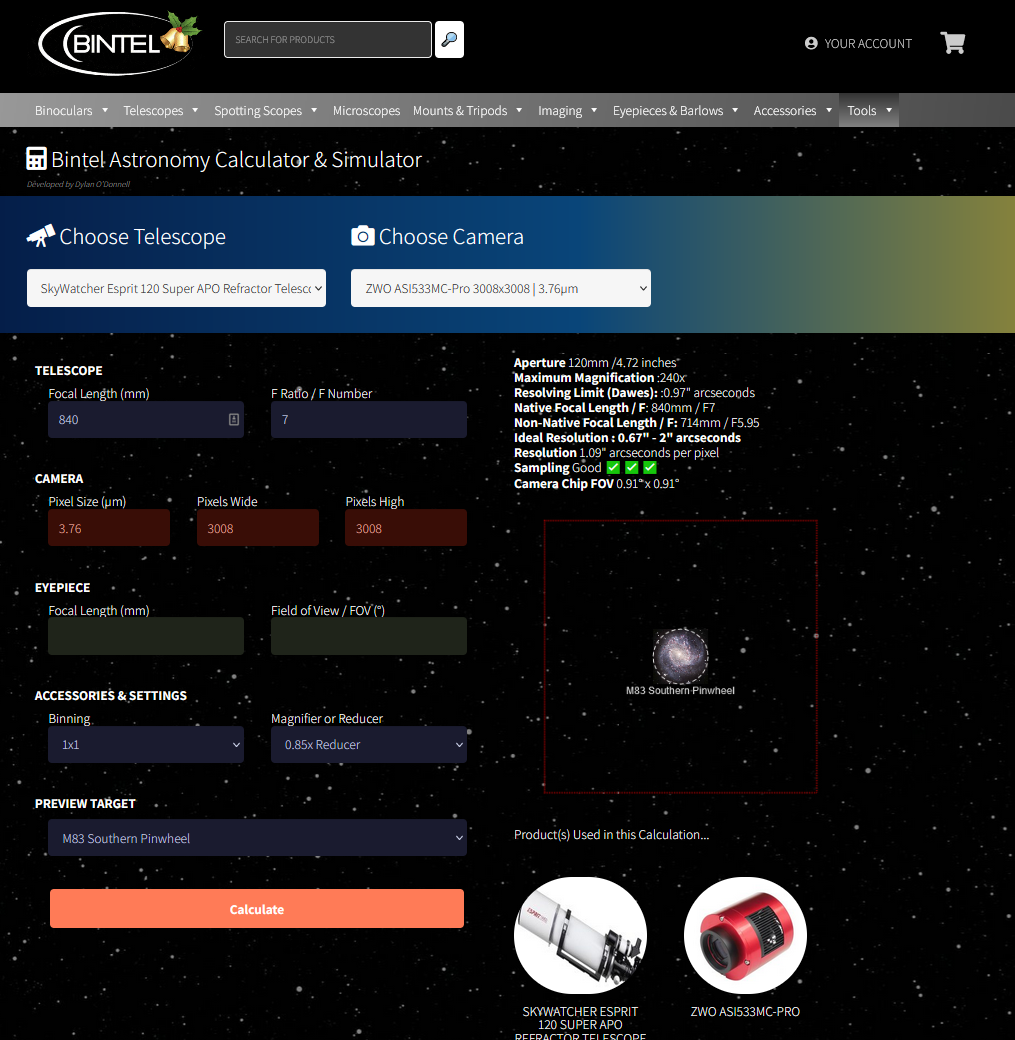Click SKYWATCHER ESPRIT 120 product title link
This screenshot has height=1040, width=1015.
(x=580, y=1024)
